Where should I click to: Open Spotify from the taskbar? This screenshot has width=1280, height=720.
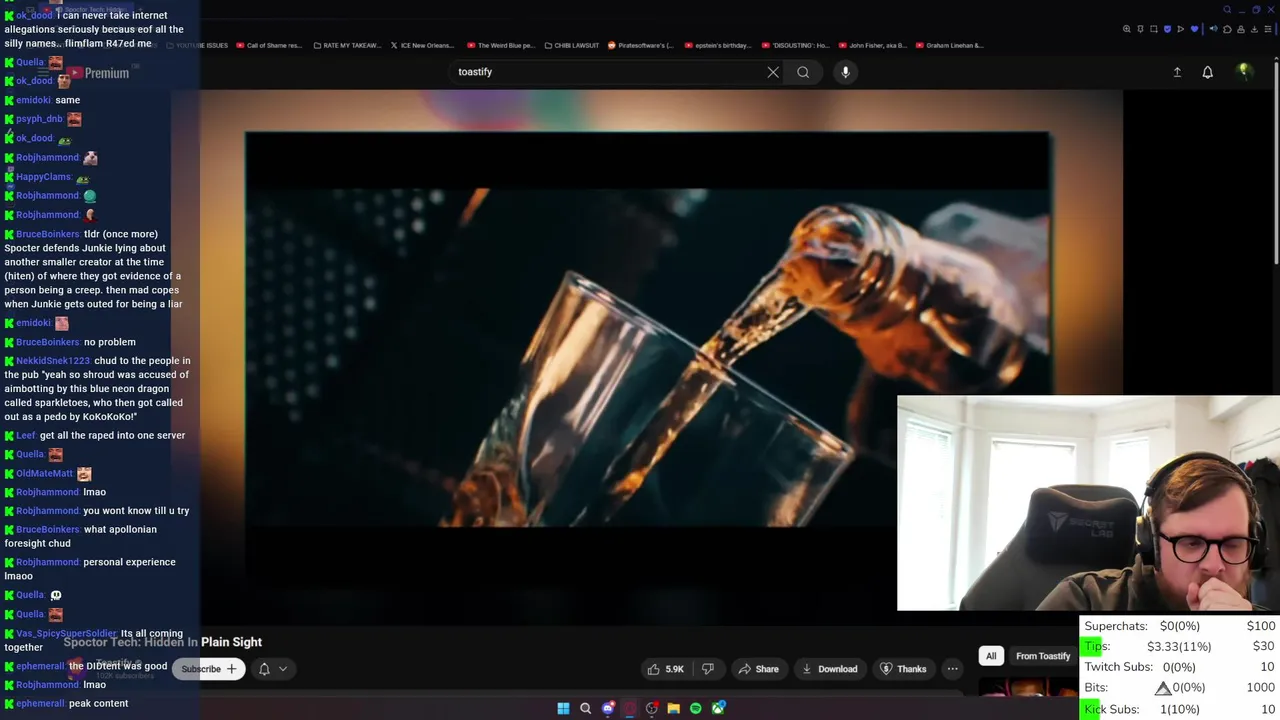695,708
